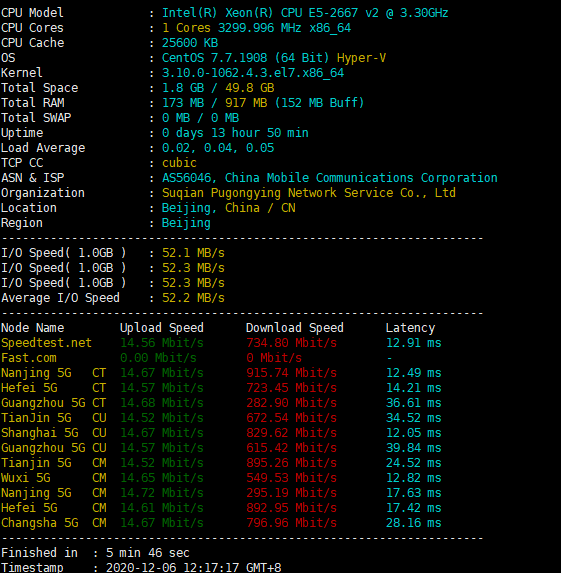Click the Uptime 0 days 13 hour value

point(235,133)
